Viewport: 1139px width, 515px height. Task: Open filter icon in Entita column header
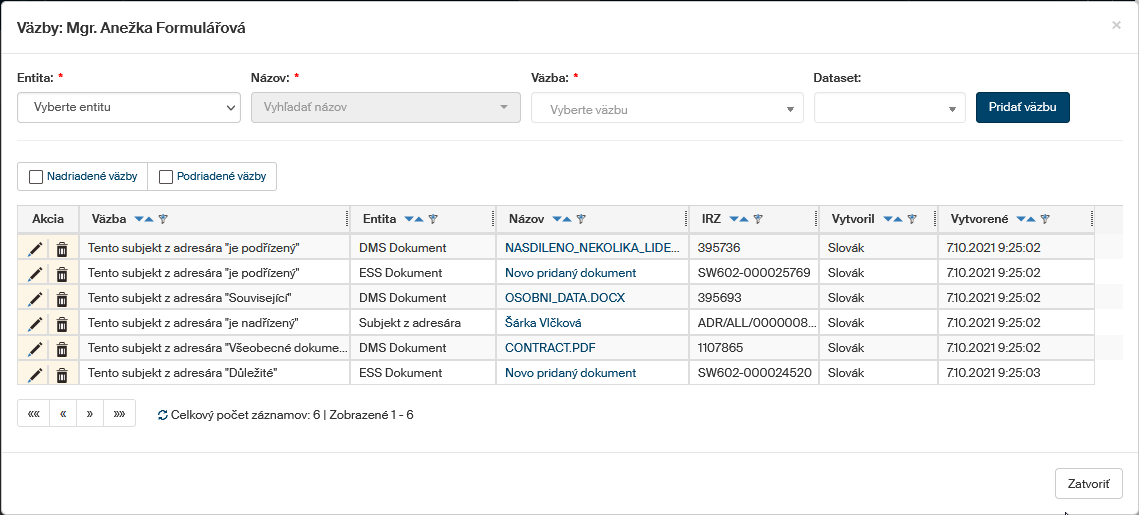tap(433, 219)
